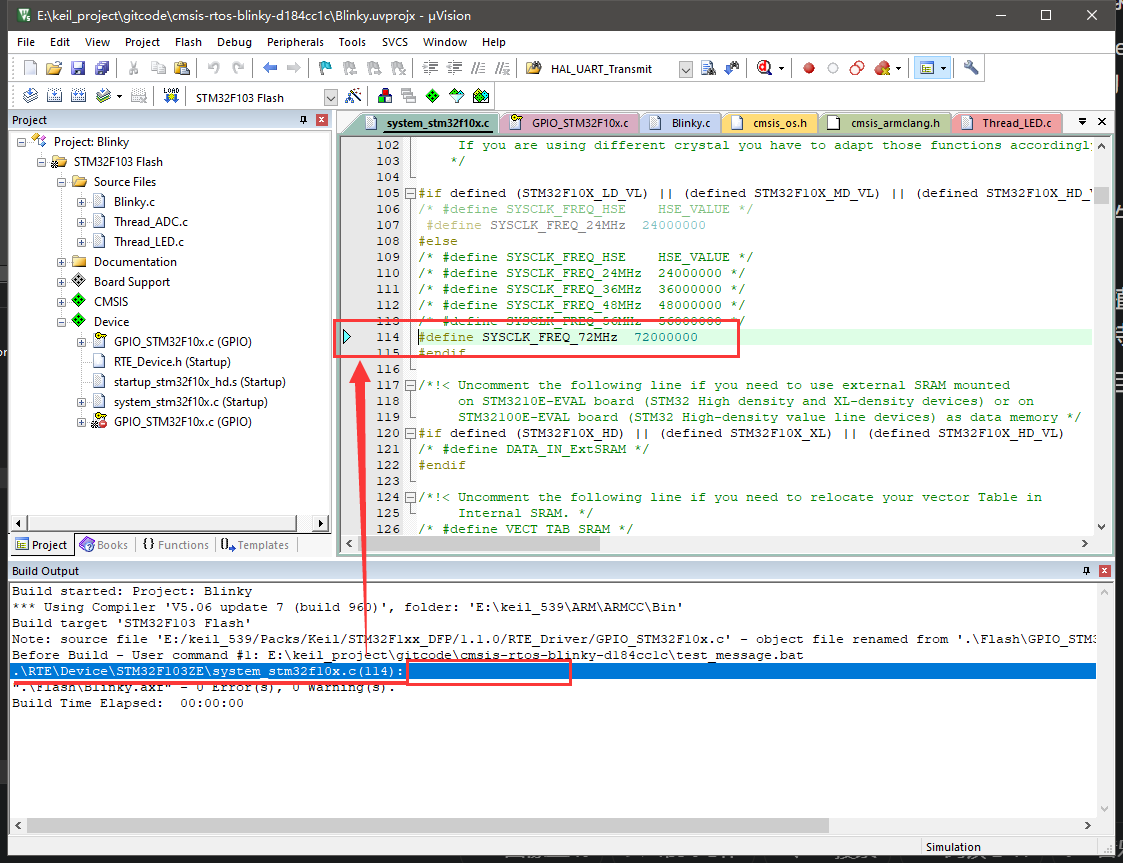
Task: Click the Save All toolbar icon
Action: click(101, 68)
